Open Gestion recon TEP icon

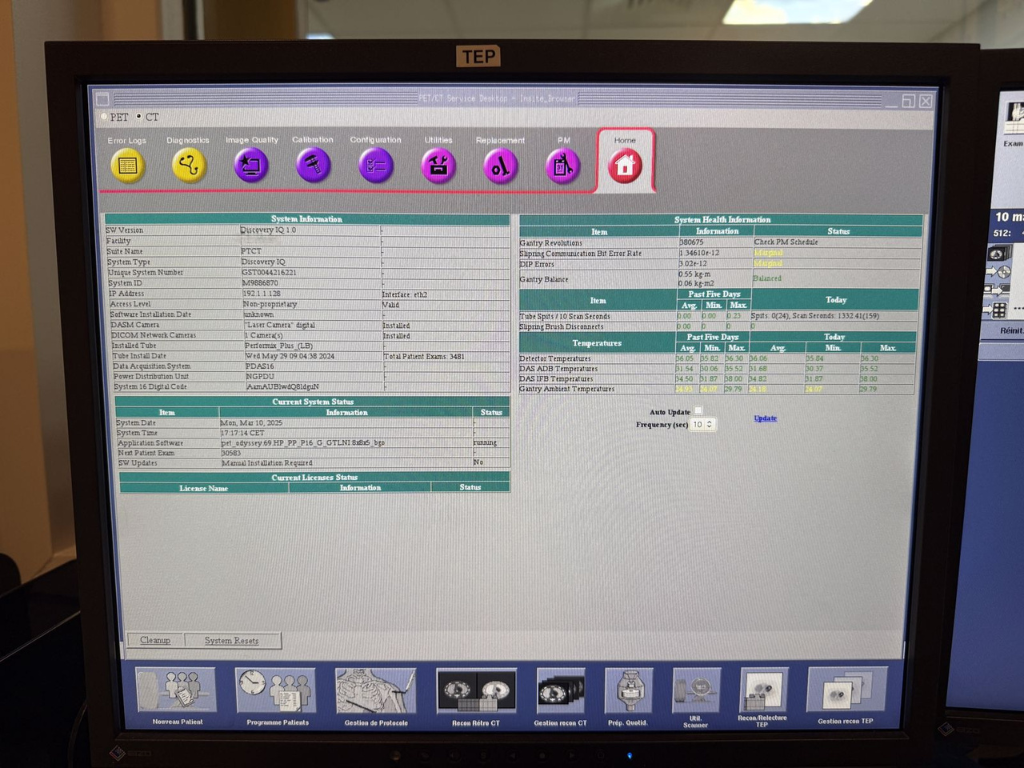846,689
